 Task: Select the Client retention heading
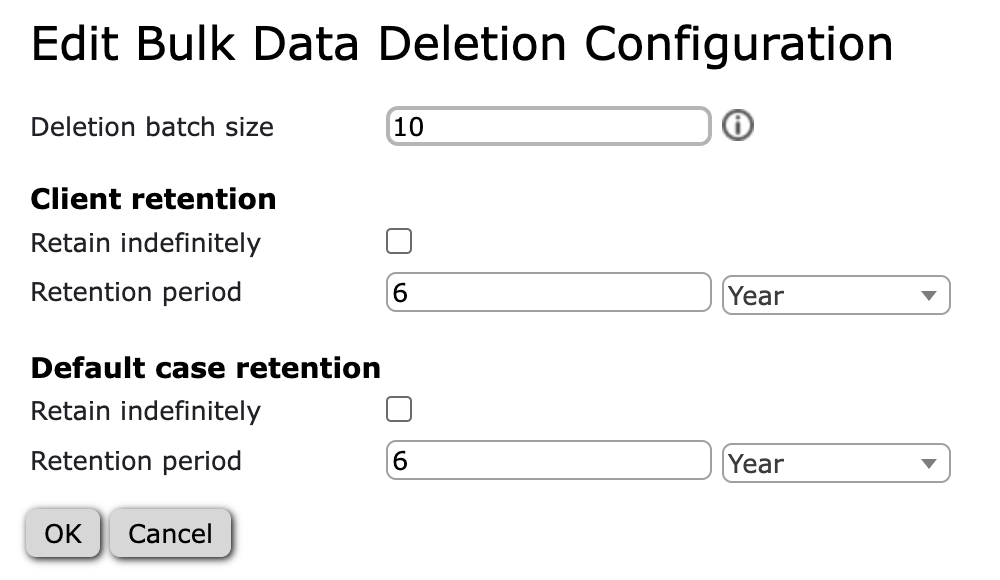coord(154,199)
